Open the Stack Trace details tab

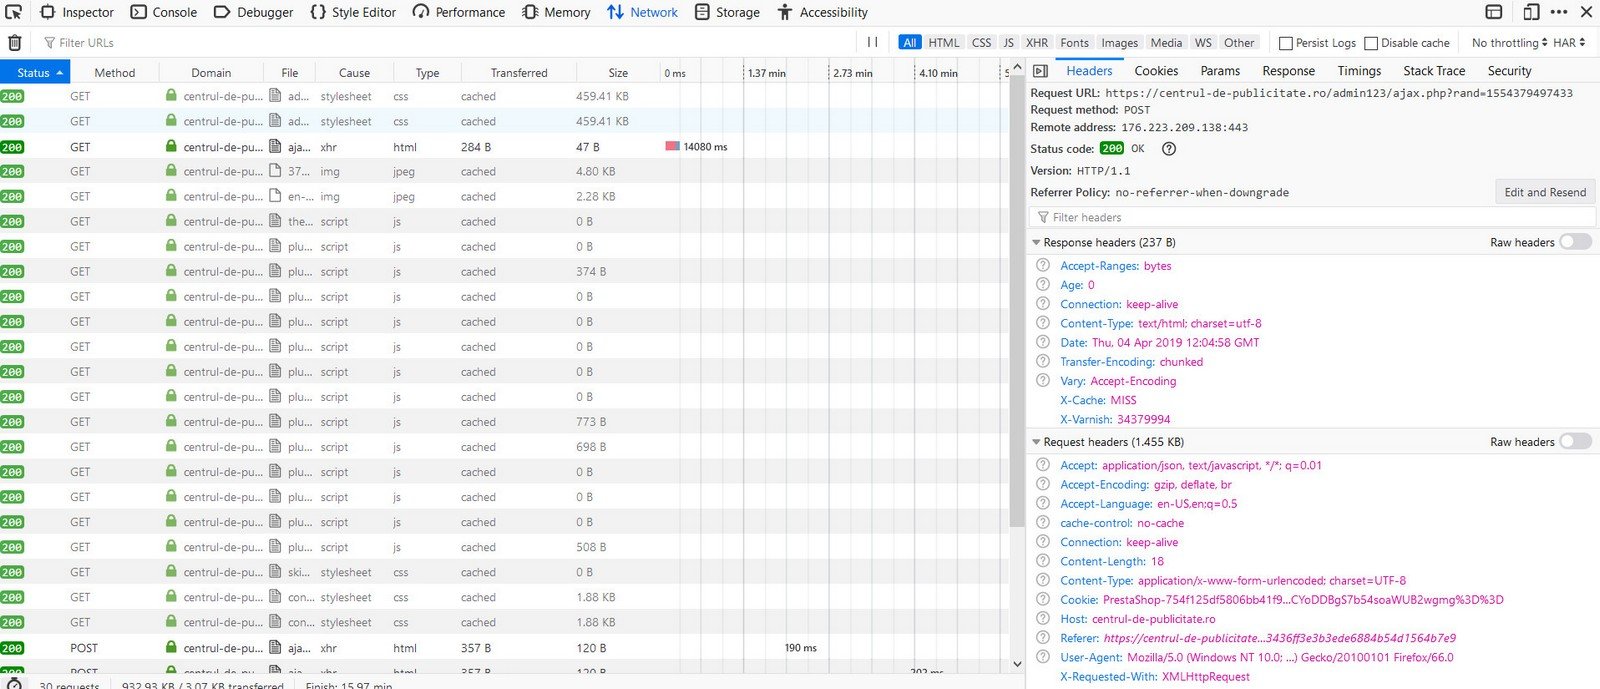pos(1434,71)
